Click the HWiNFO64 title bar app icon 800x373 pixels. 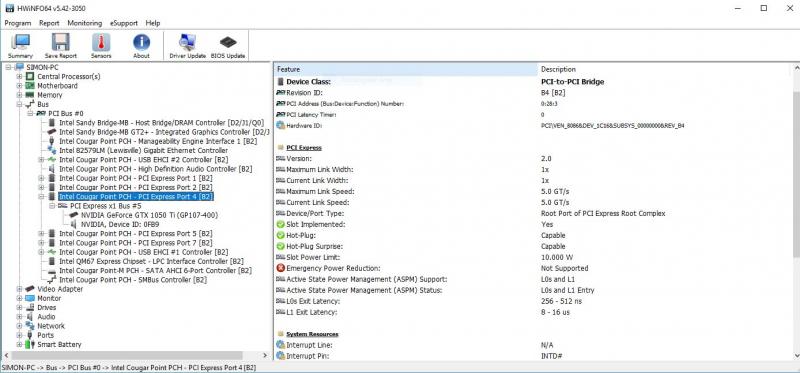click(x=9, y=9)
